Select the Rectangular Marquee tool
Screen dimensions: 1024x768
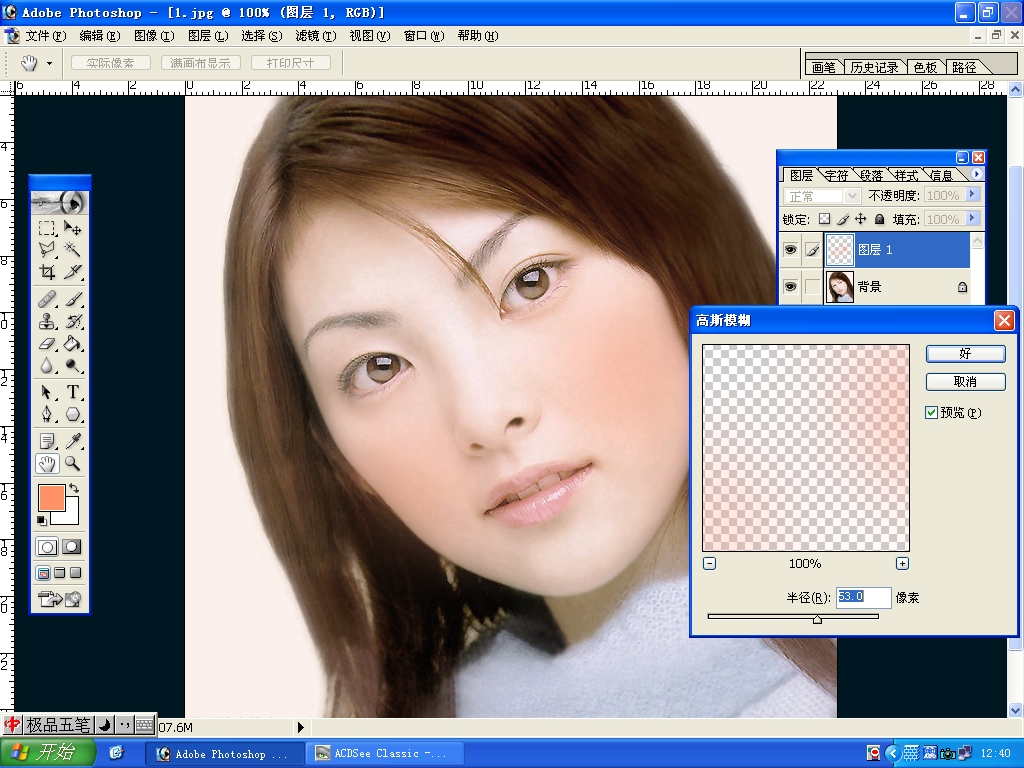46,228
